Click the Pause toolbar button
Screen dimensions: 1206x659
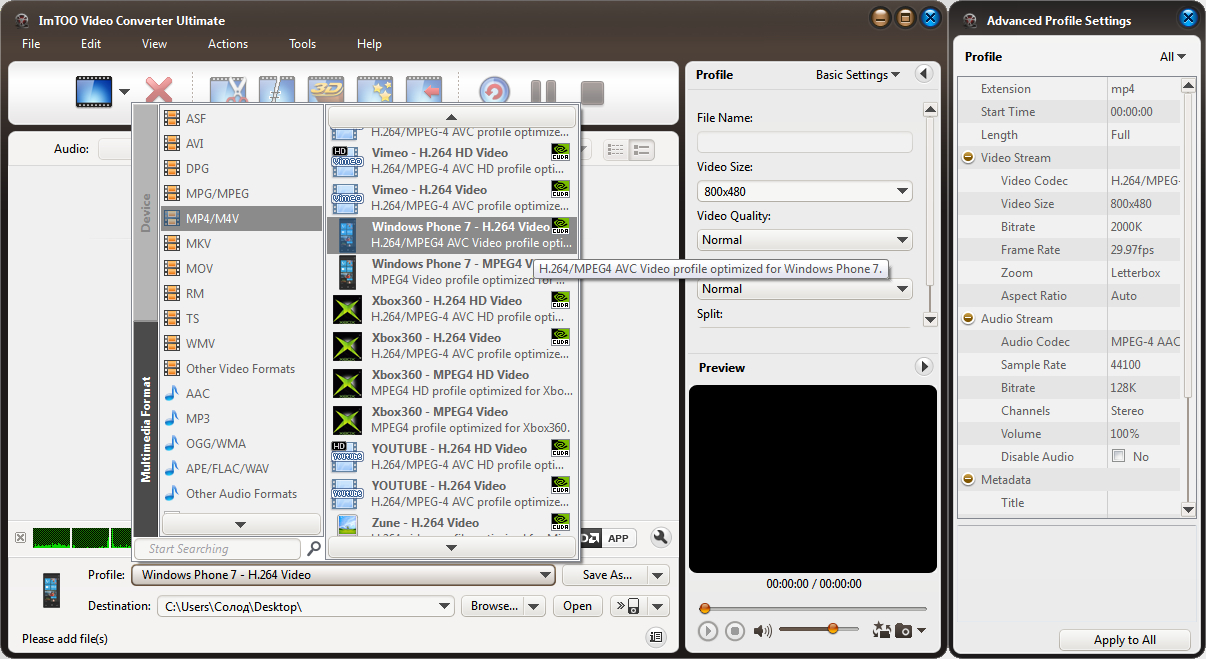pos(543,93)
